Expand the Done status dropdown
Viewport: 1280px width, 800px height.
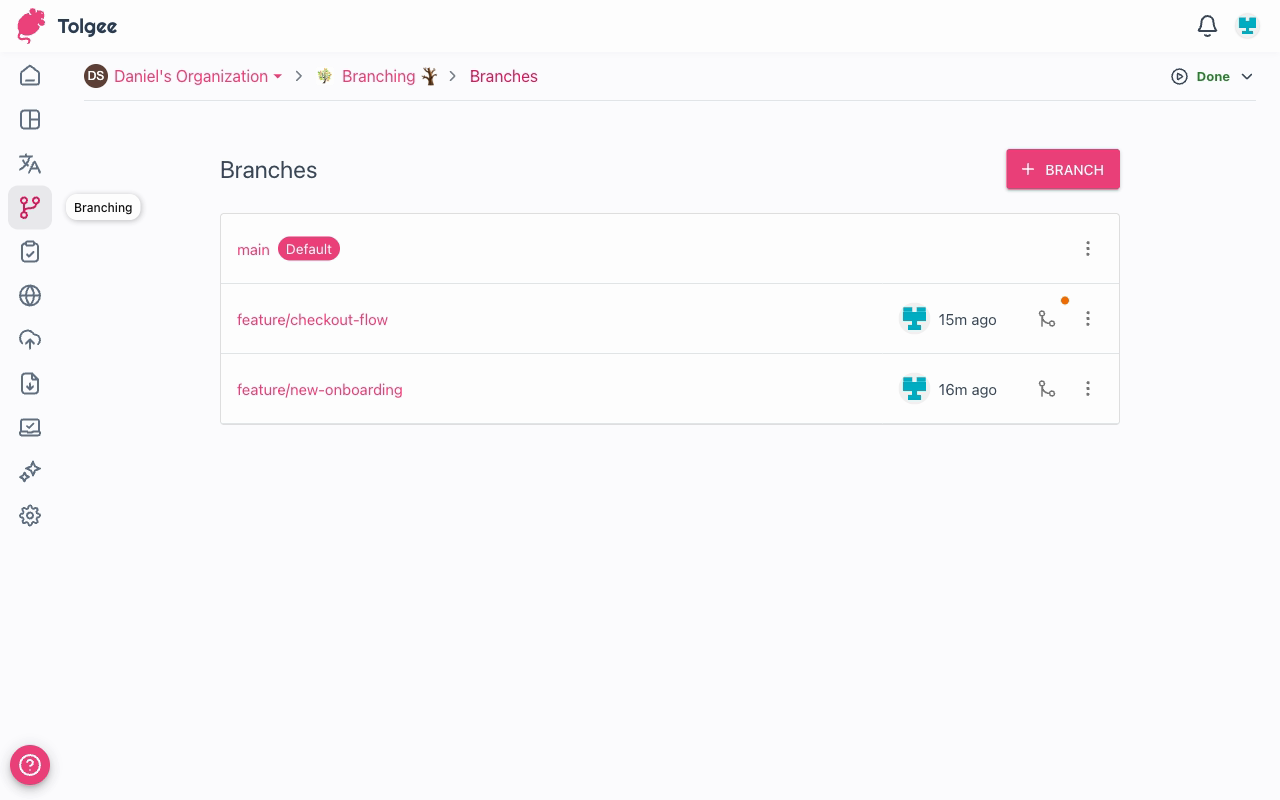pos(1212,77)
